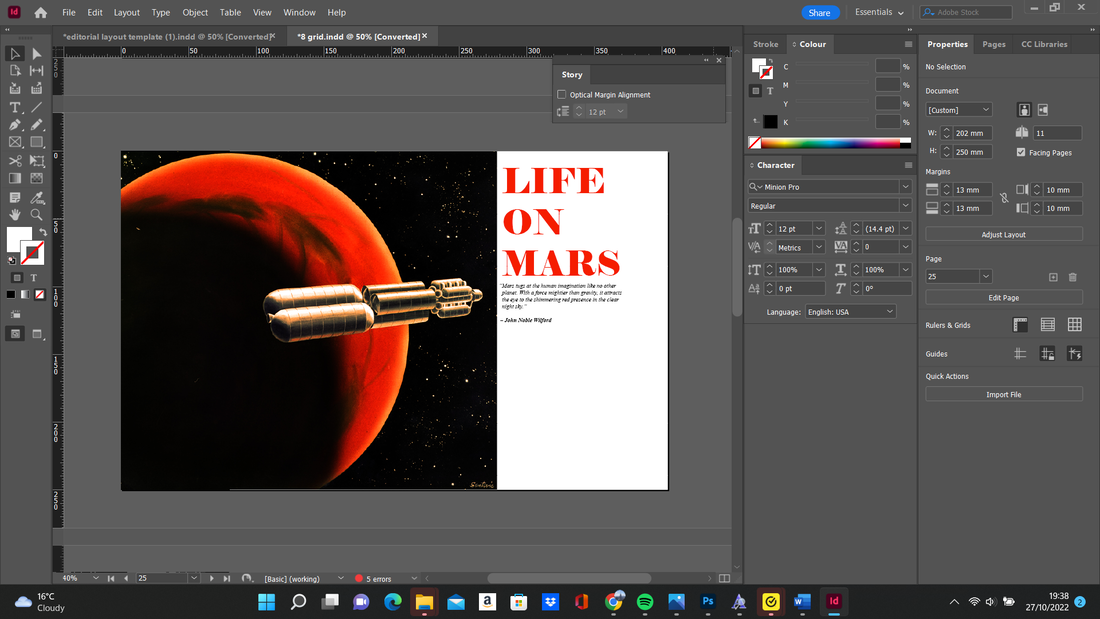Apply None swatch button in toolbox
Viewport: 1100px width, 619px height.
(x=40, y=295)
